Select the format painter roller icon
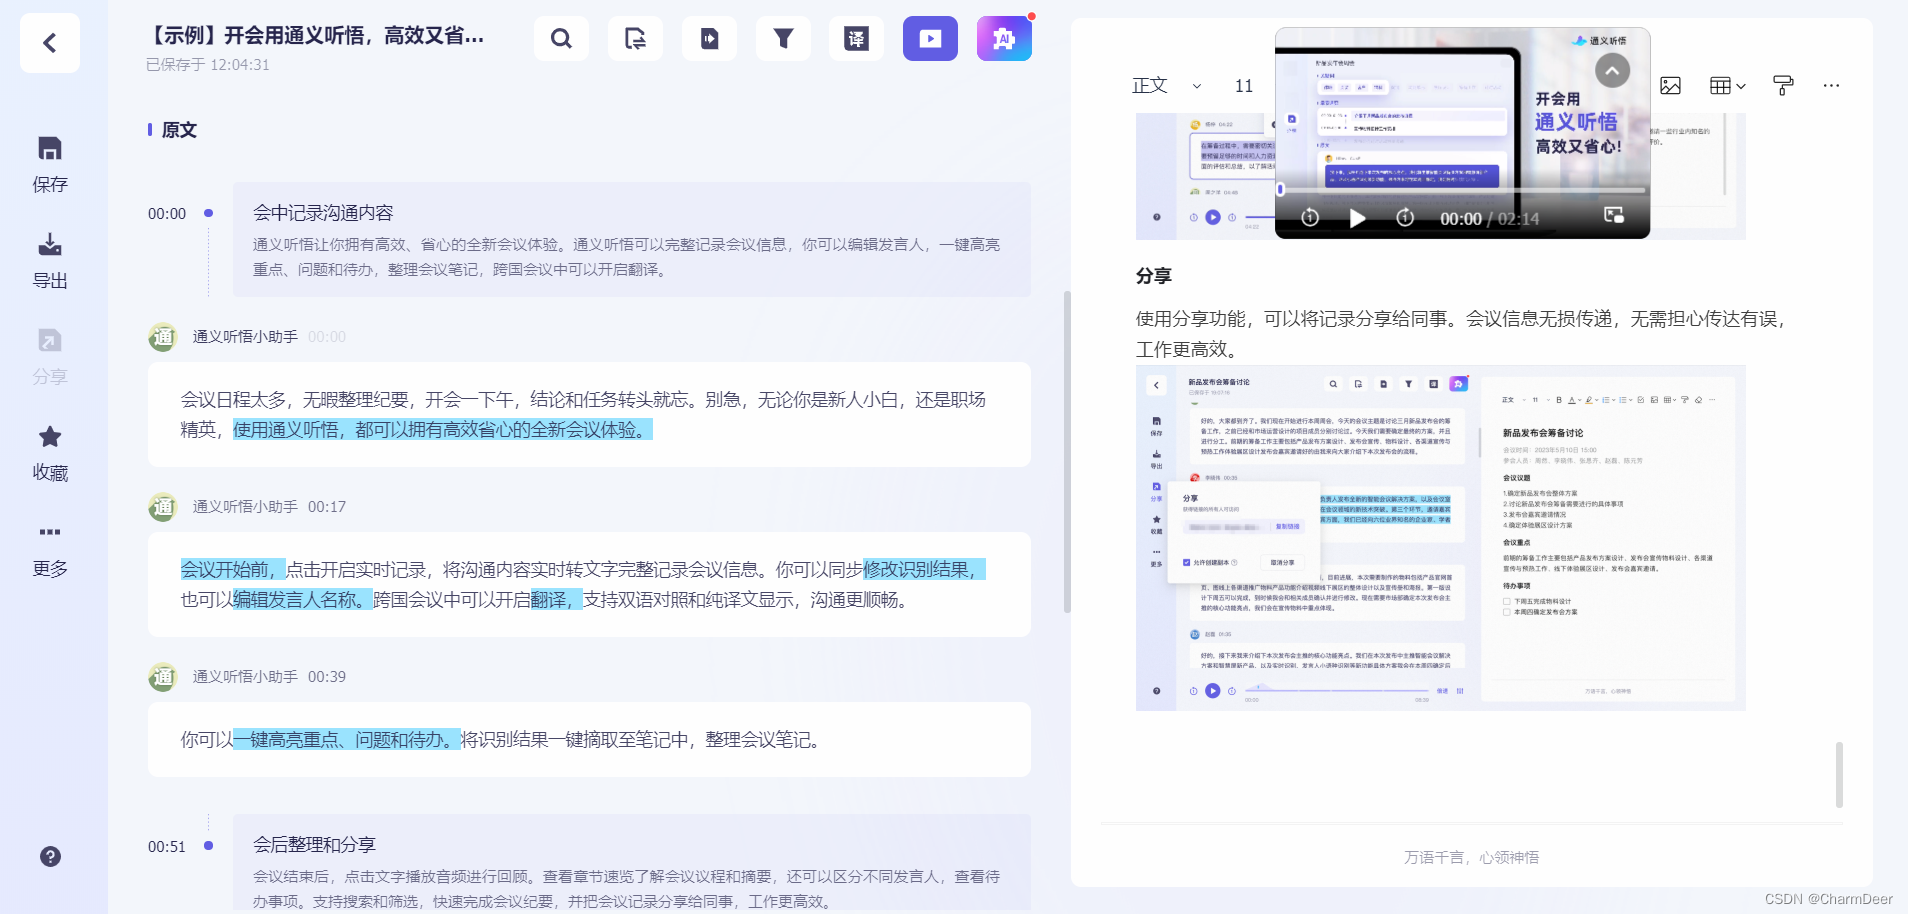 point(1782,86)
